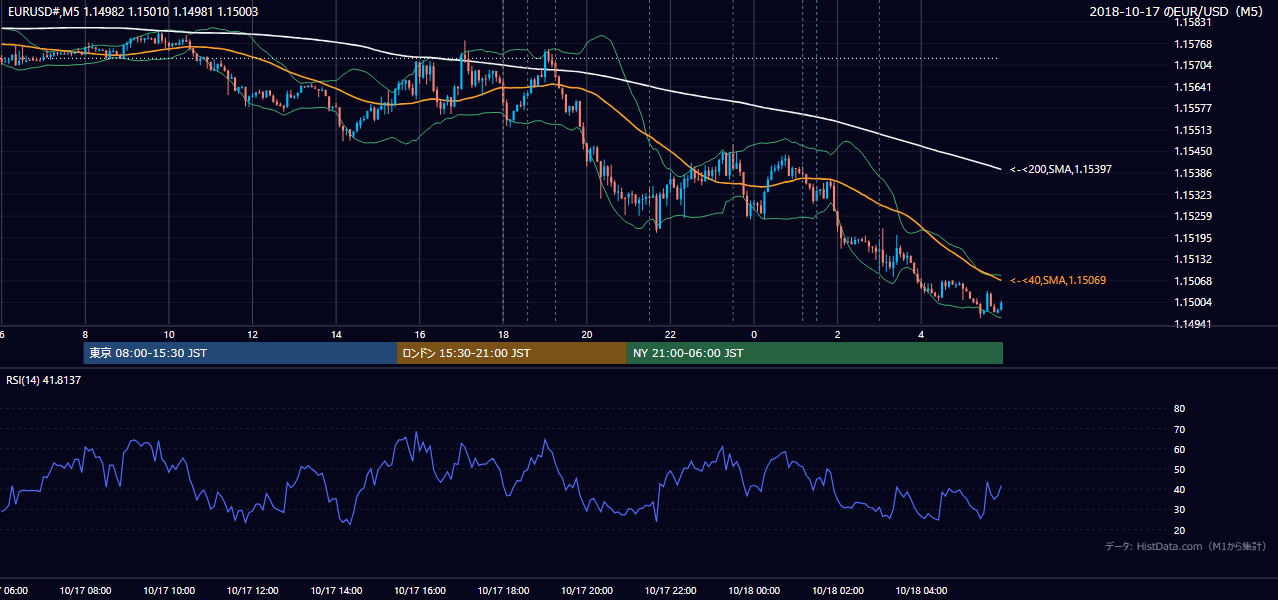Click the 1.15641 price axis label
Image resolution: width=1278 pixels, height=600 pixels.
point(1192,87)
